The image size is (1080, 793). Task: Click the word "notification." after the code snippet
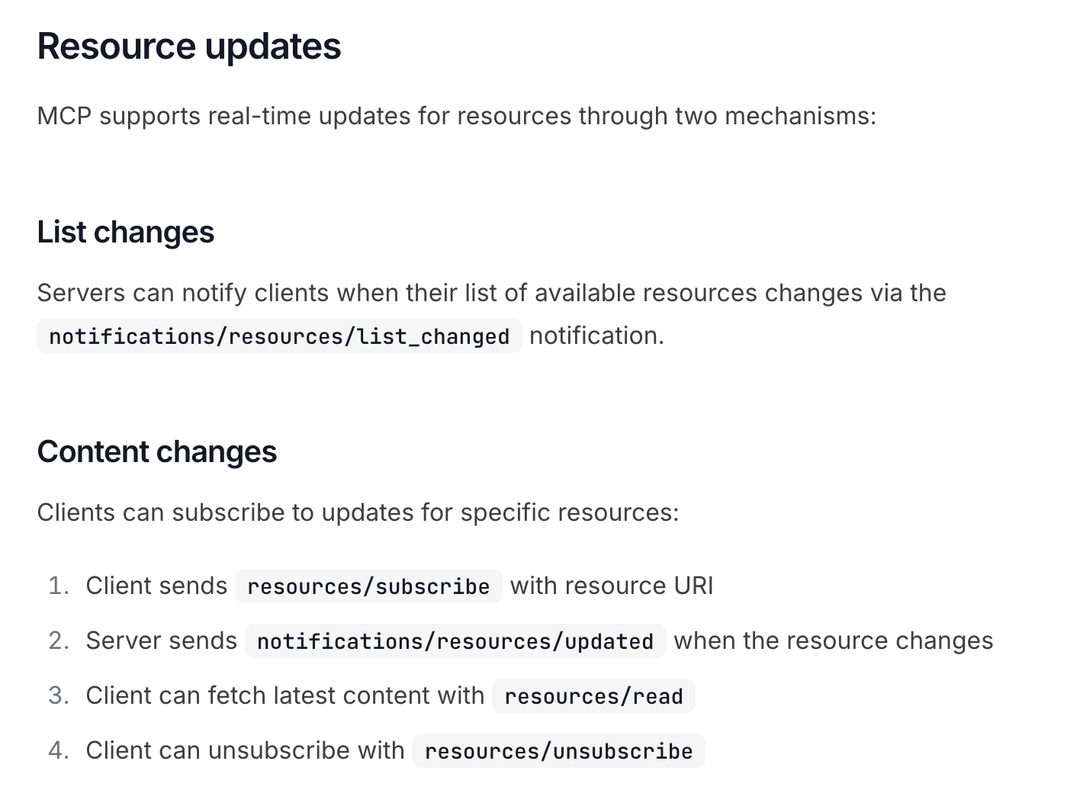(596, 336)
